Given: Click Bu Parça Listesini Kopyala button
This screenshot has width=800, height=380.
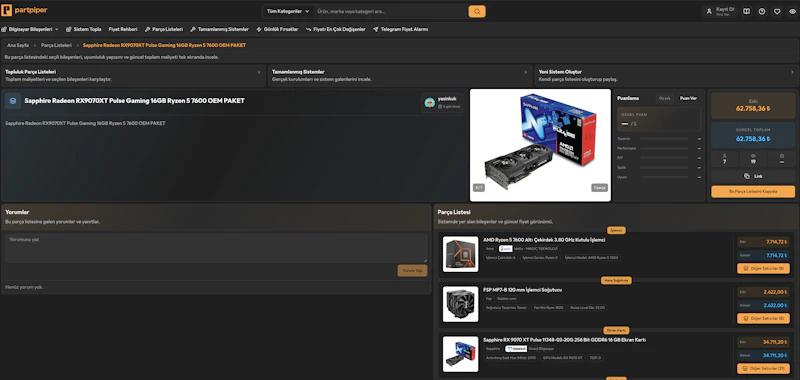Looking at the screenshot, I should pos(753,191).
